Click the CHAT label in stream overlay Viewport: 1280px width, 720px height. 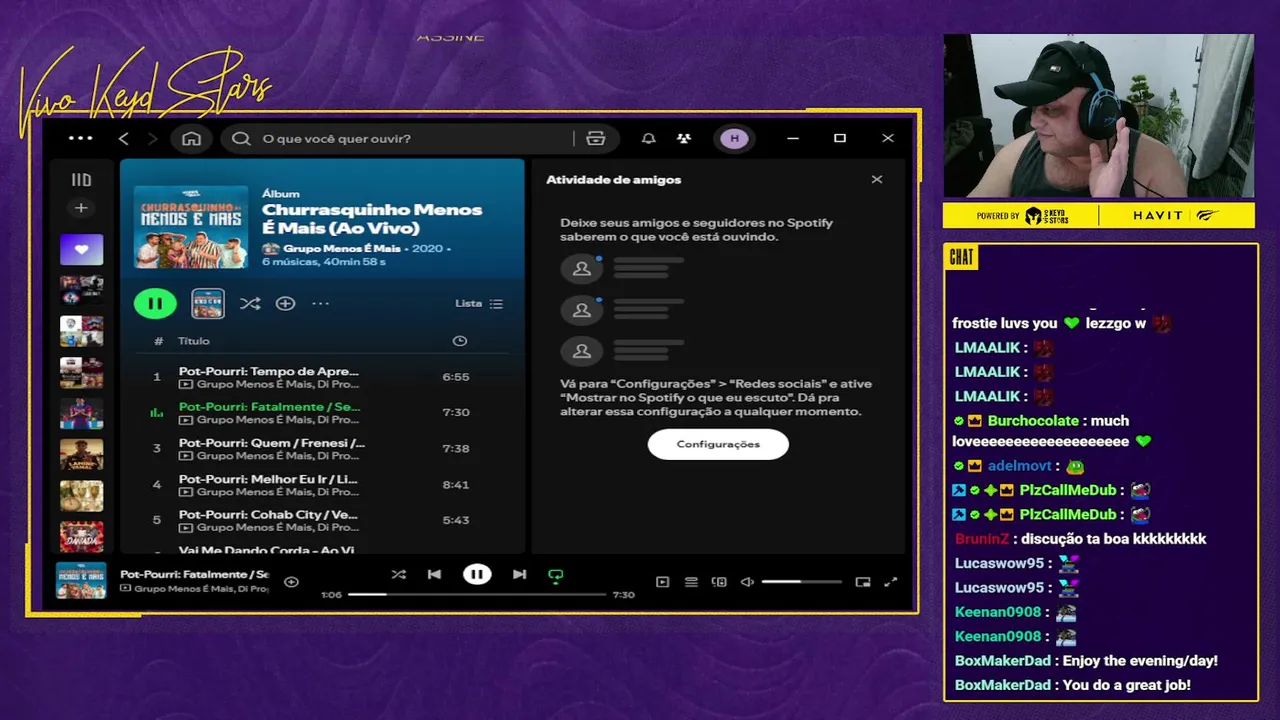(961, 258)
